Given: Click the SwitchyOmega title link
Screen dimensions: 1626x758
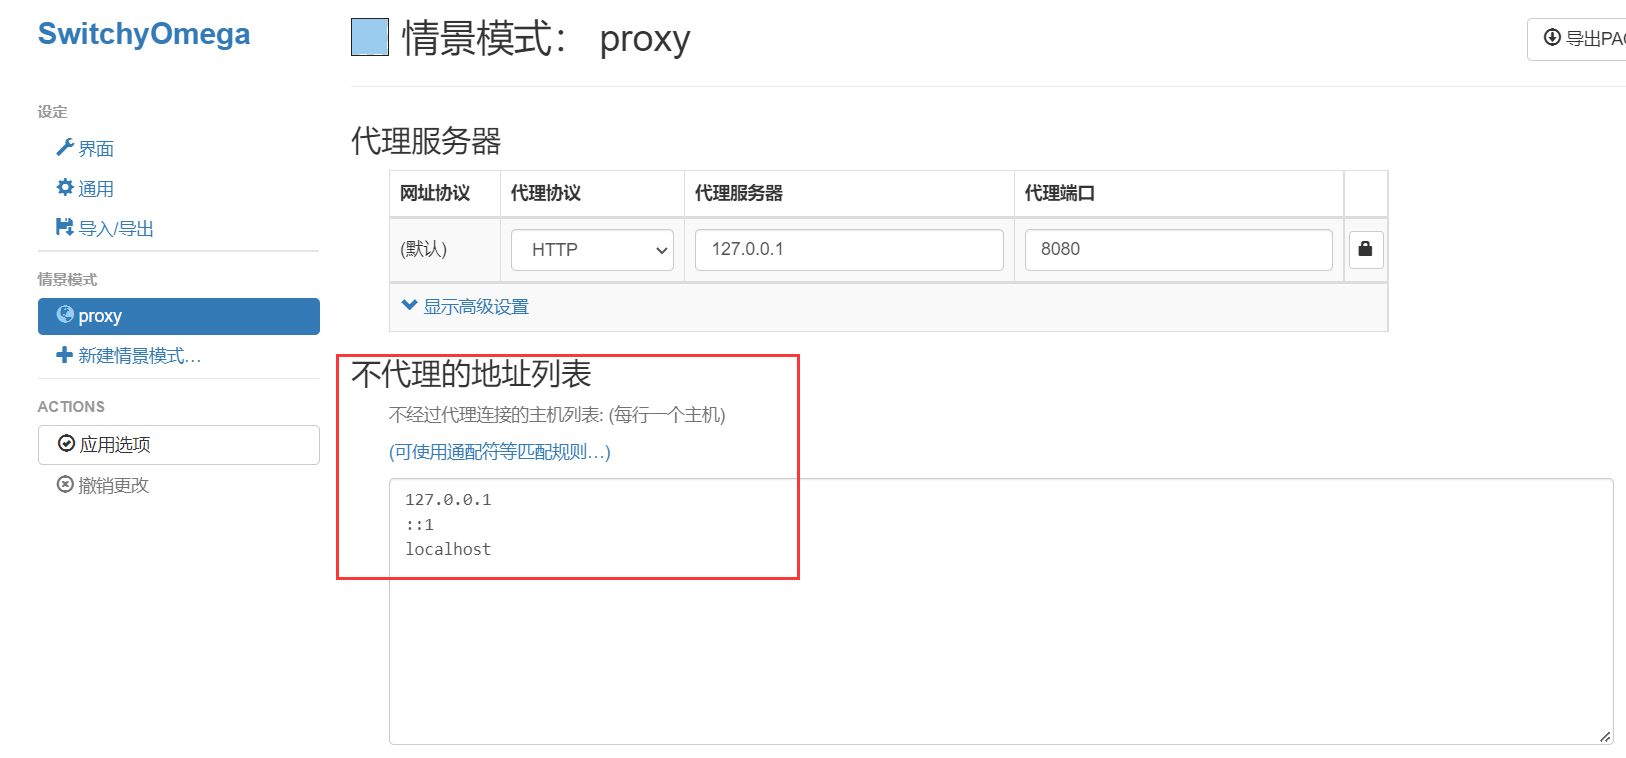Looking at the screenshot, I should pos(144,34).
